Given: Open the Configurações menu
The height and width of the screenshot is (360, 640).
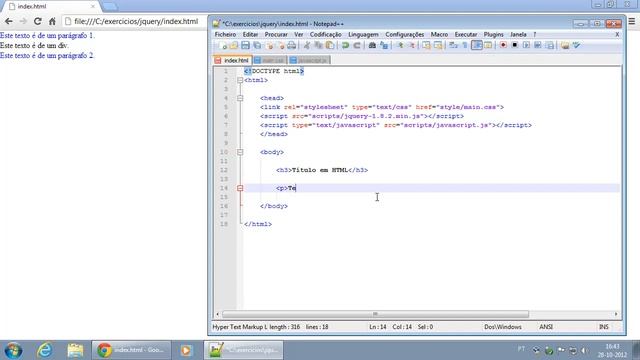Looking at the screenshot, I should (x=404, y=35).
